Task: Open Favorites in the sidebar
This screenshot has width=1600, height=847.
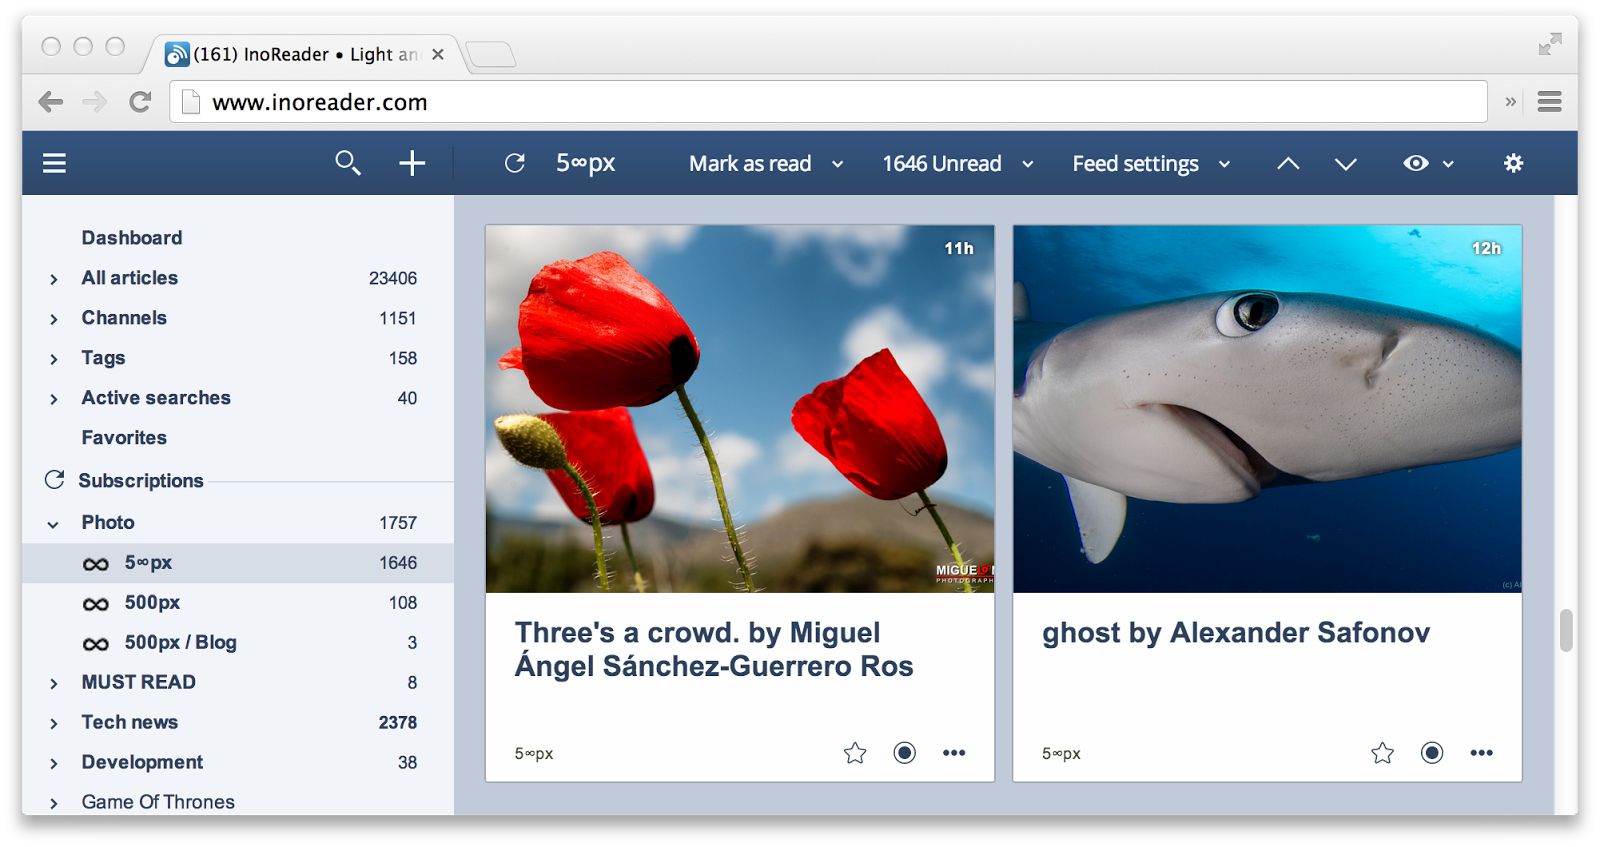Action: click(124, 438)
